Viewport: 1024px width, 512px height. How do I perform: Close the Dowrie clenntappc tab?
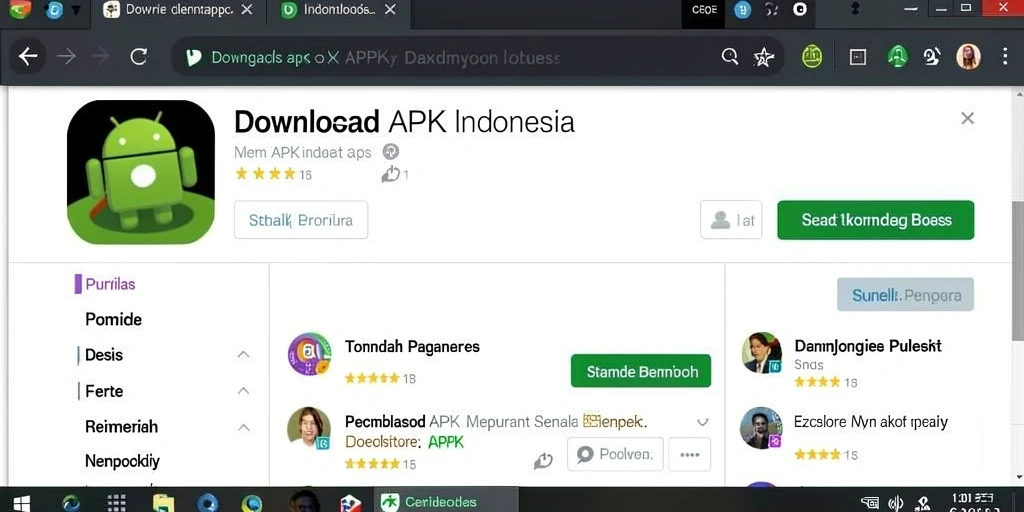click(246, 10)
